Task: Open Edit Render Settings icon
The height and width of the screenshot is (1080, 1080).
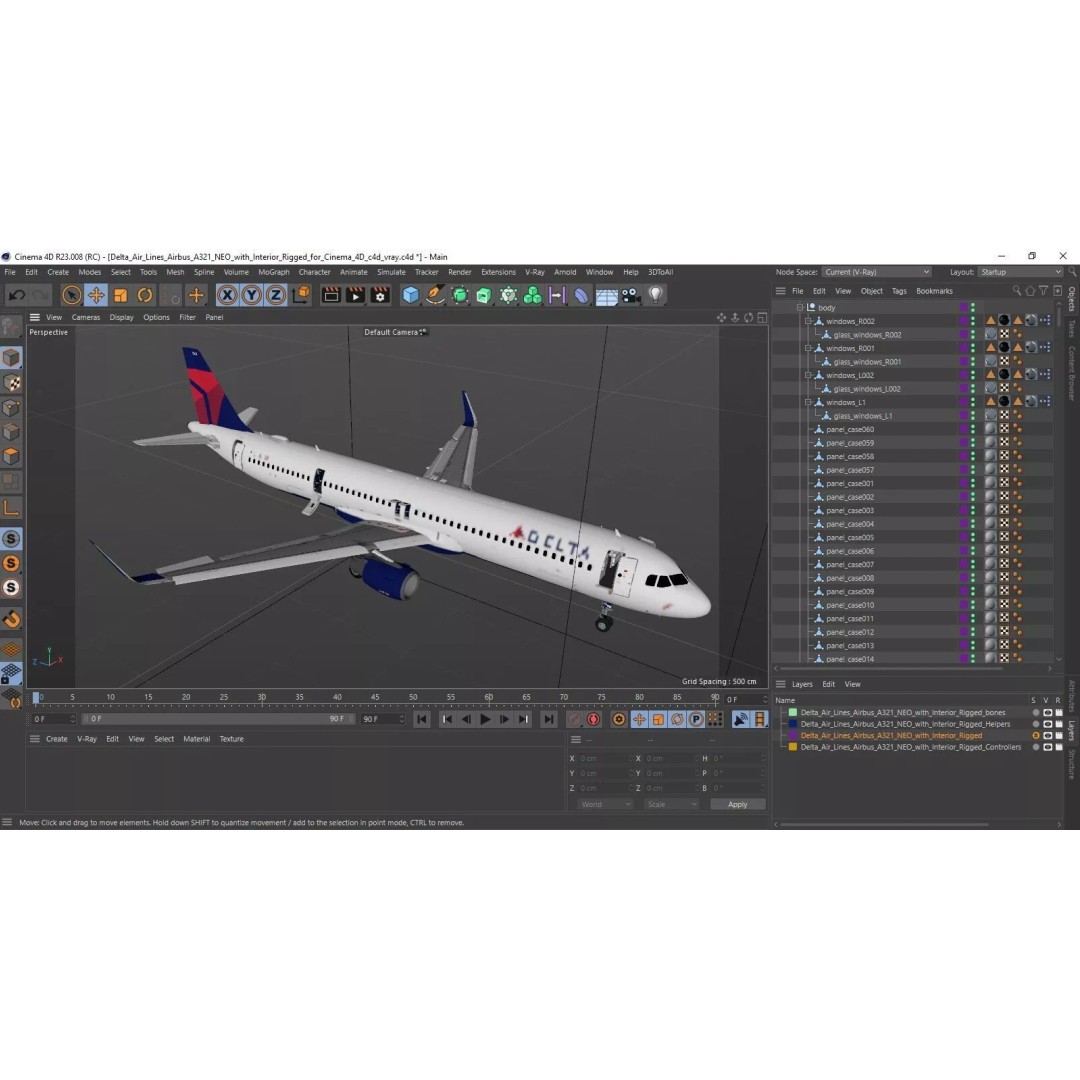Action: click(x=380, y=295)
